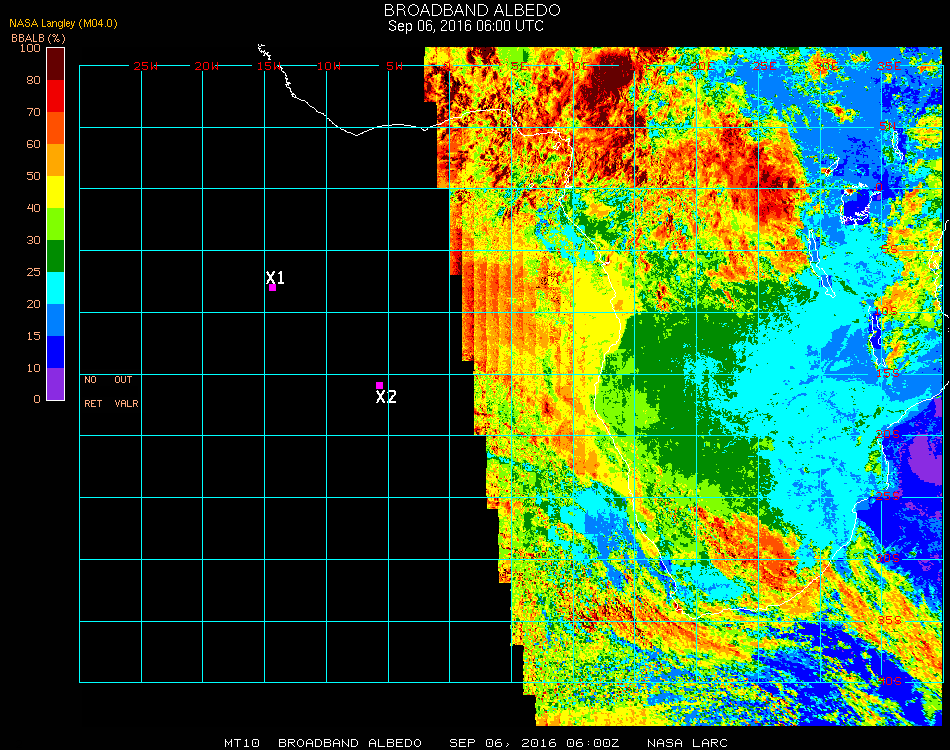Click NASA LARC text in footer
950x750 pixels.
pos(688,743)
